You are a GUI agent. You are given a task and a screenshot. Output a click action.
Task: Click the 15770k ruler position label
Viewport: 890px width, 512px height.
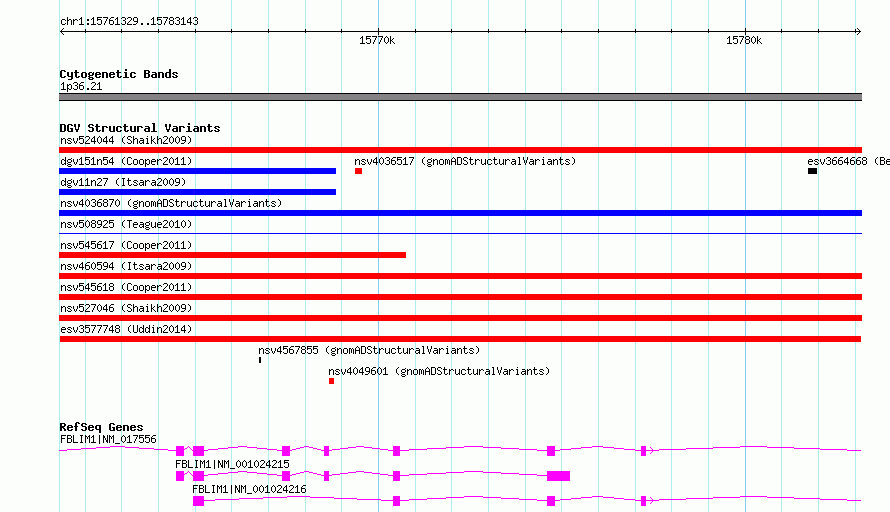pyautogui.click(x=377, y=40)
